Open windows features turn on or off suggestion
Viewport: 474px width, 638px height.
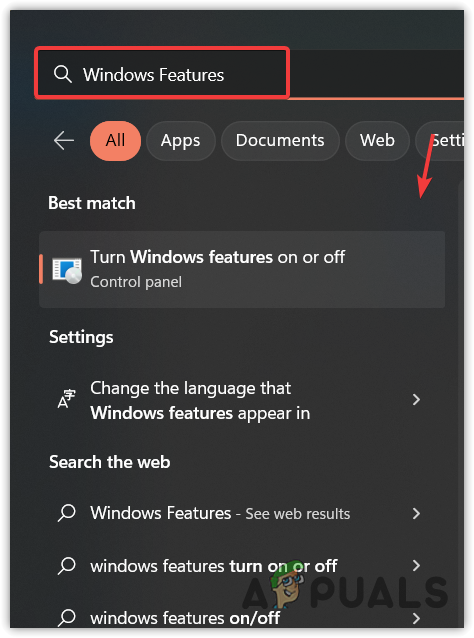click(x=242, y=566)
